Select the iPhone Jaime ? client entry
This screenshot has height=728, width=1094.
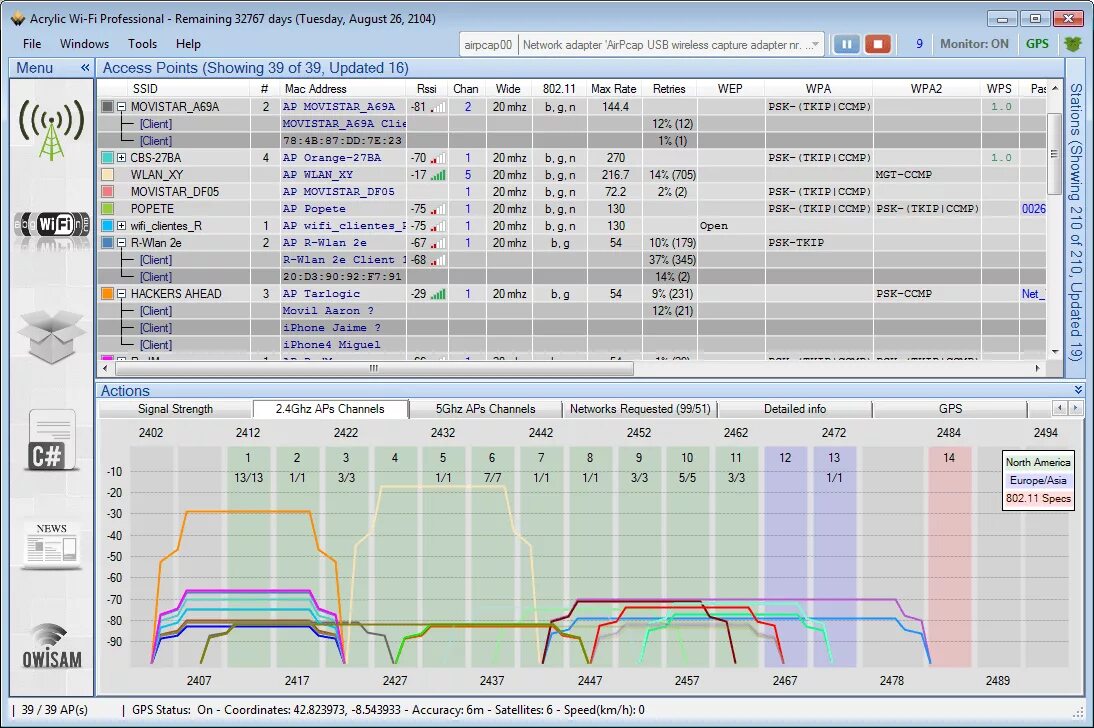331,328
